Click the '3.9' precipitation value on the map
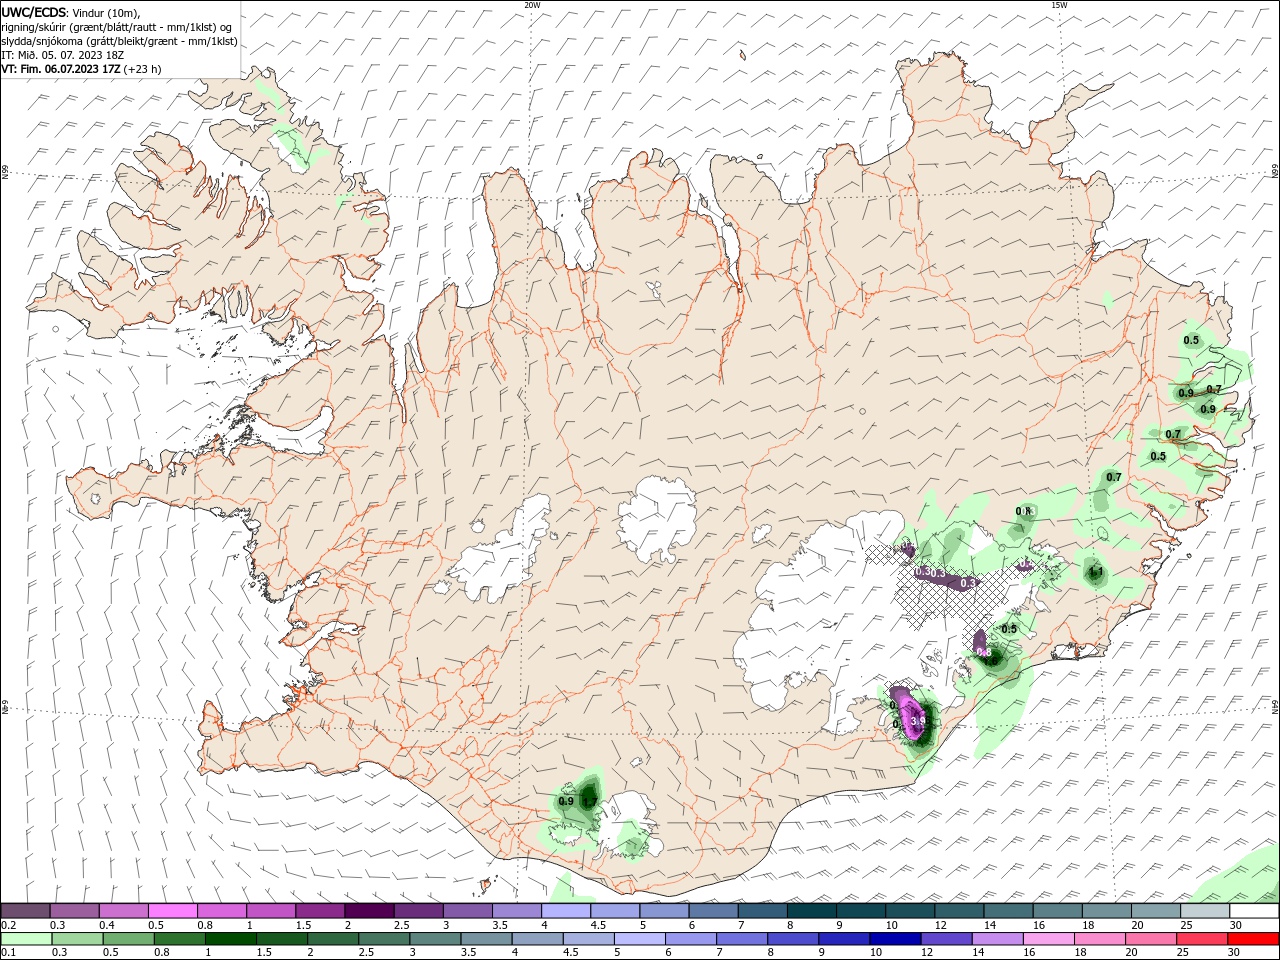This screenshot has height=960, width=1280. [x=919, y=721]
